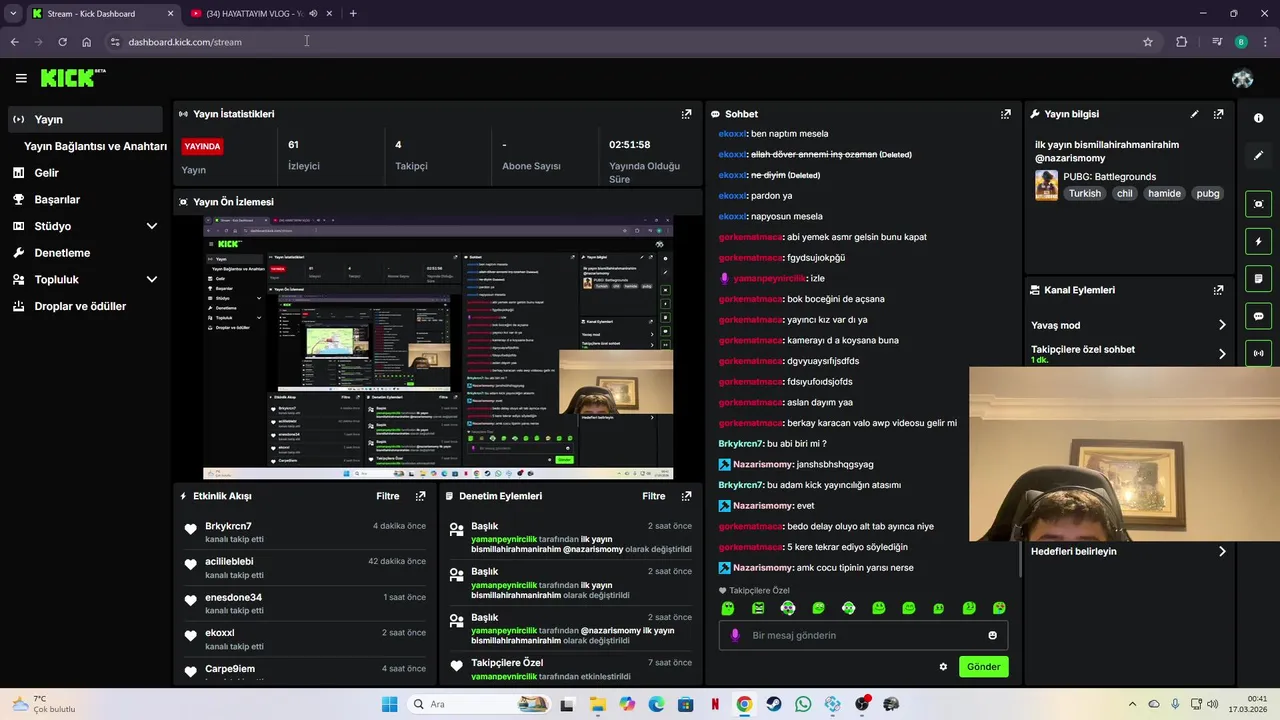This screenshot has height=720, width=1280.
Task: Click the hamide stream tag
Action: pyautogui.click(x=1164, y=194)
